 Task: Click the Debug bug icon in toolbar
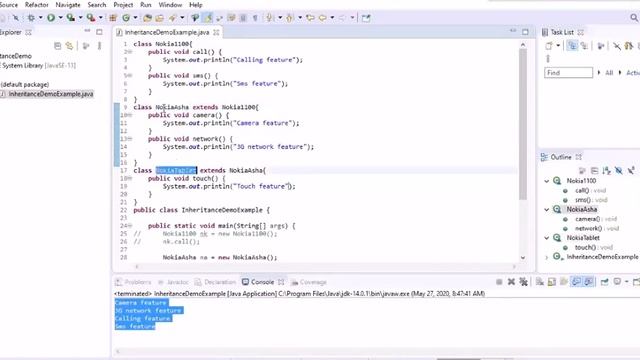(x=31, y=18)
